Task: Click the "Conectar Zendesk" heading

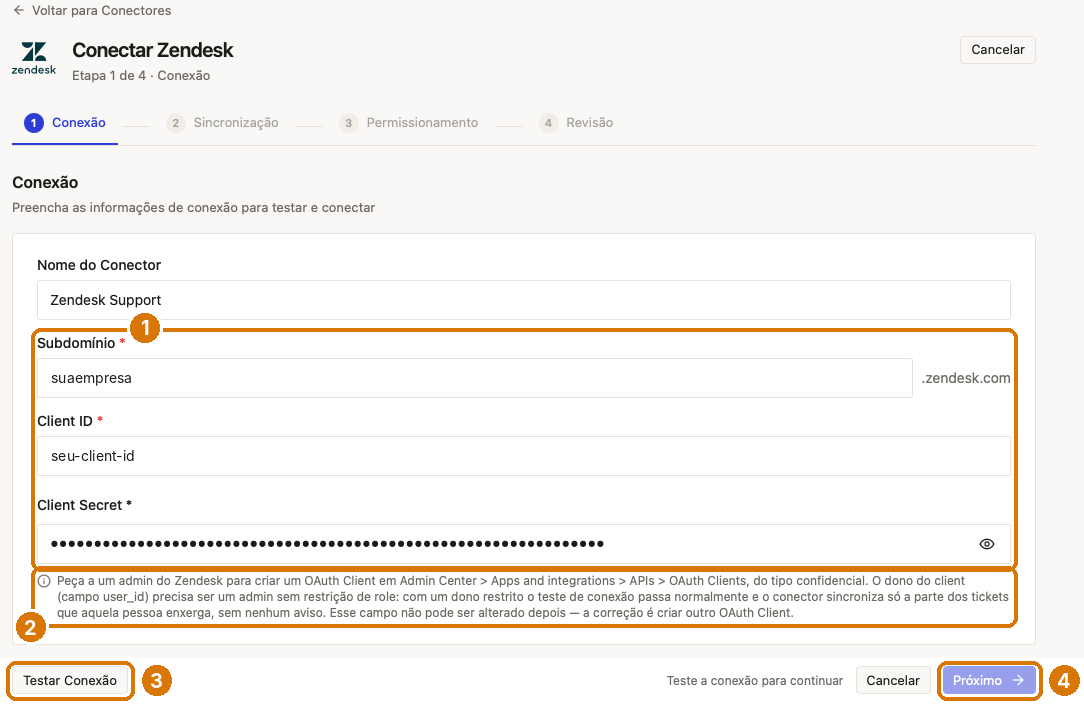Action: pos(153,50)
